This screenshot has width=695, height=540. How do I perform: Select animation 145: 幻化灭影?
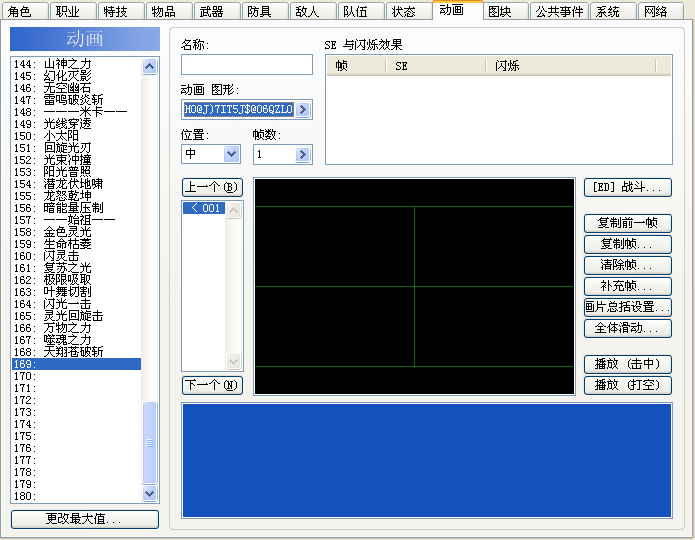click(x=76, y=76)
